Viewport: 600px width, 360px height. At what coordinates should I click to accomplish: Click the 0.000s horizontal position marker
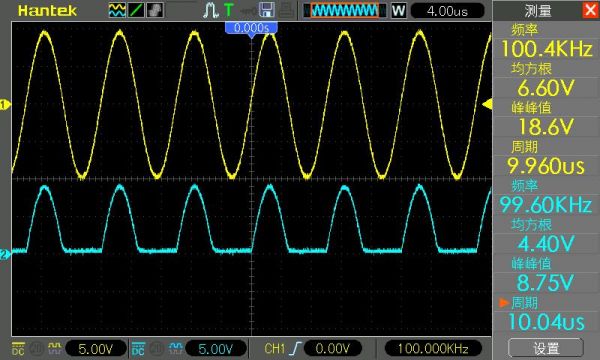[x=251, y=28]
